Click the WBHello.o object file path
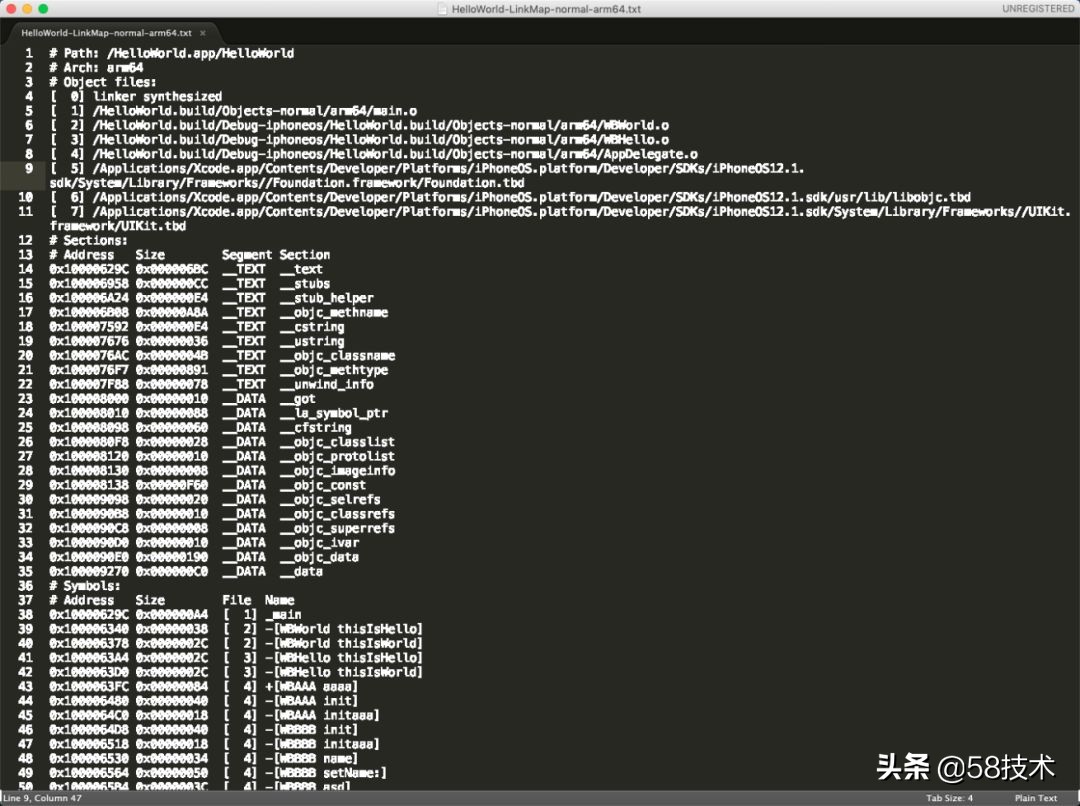 click(381, 140)
